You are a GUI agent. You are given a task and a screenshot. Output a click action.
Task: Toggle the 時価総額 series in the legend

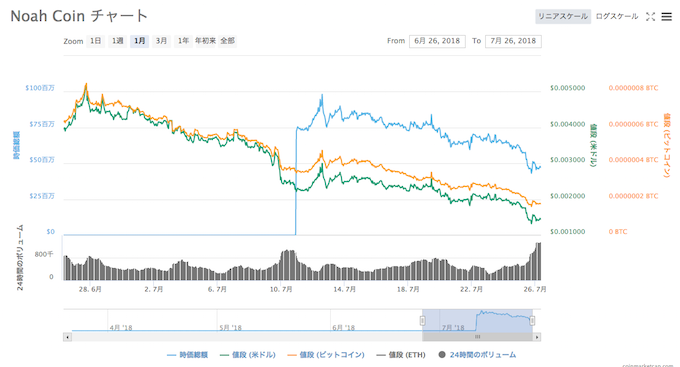[x=188, y=355]
